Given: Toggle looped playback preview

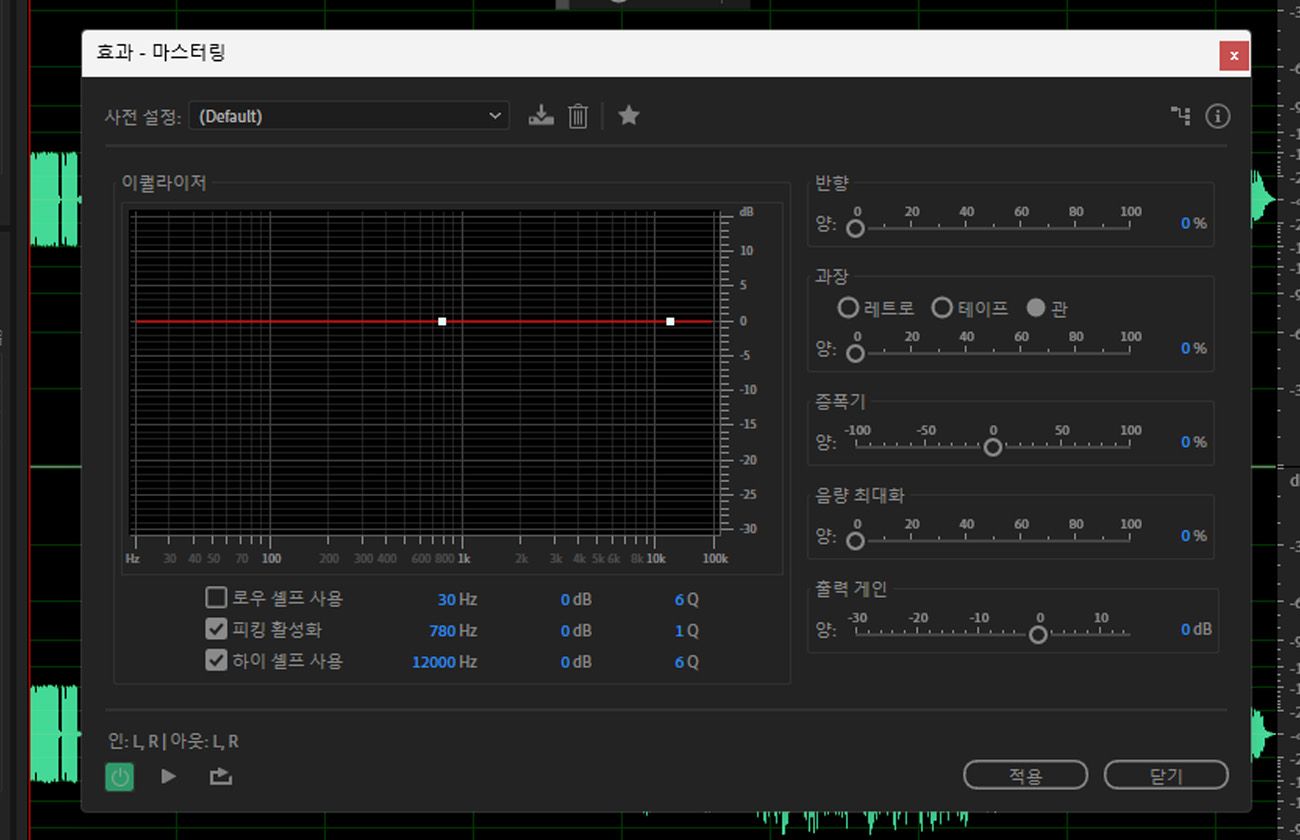Looking at the screenshot, I should pyautogui.click(x=219, y=776).
